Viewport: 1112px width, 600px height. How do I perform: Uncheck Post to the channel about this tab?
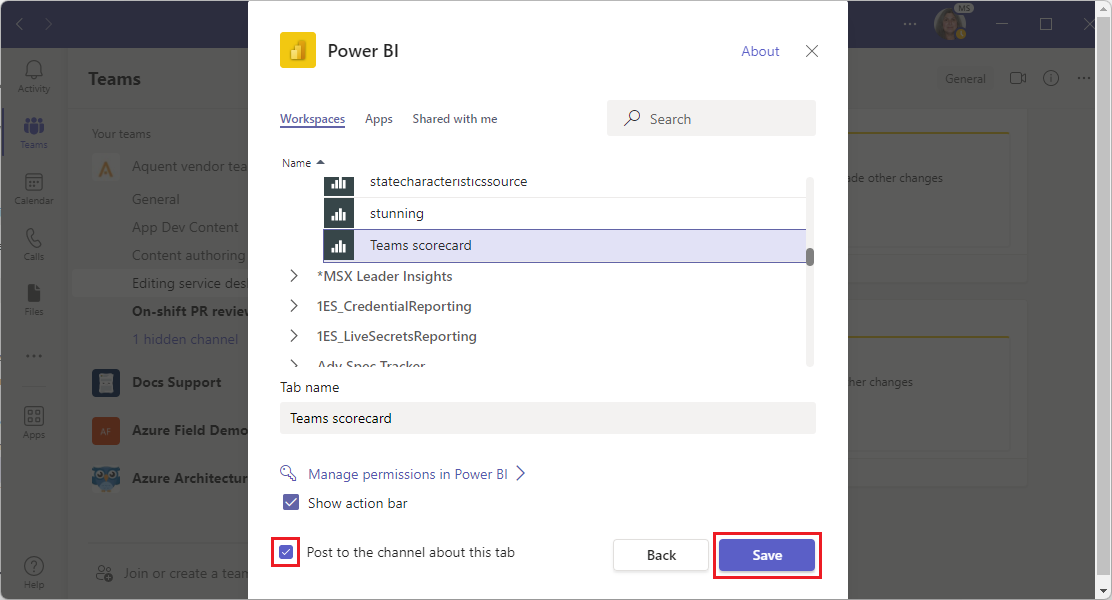pyautogui.click(x=286, y=552)
